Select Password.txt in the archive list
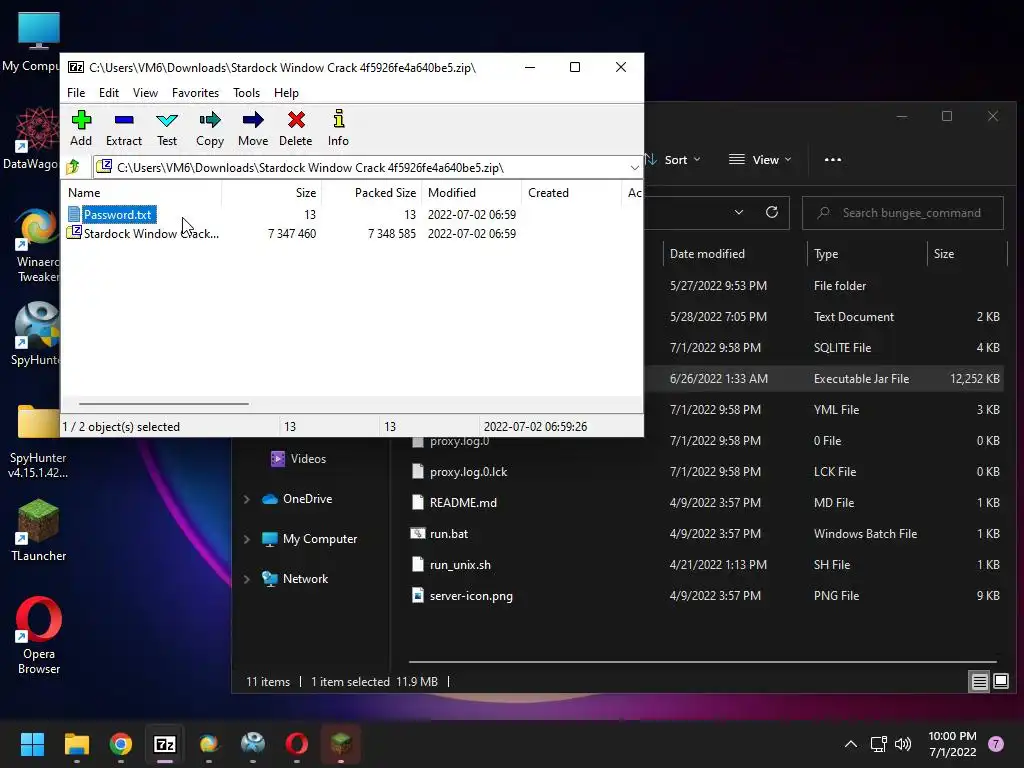This screenshot has height=768, width=1024. click(x=118, y=214)
